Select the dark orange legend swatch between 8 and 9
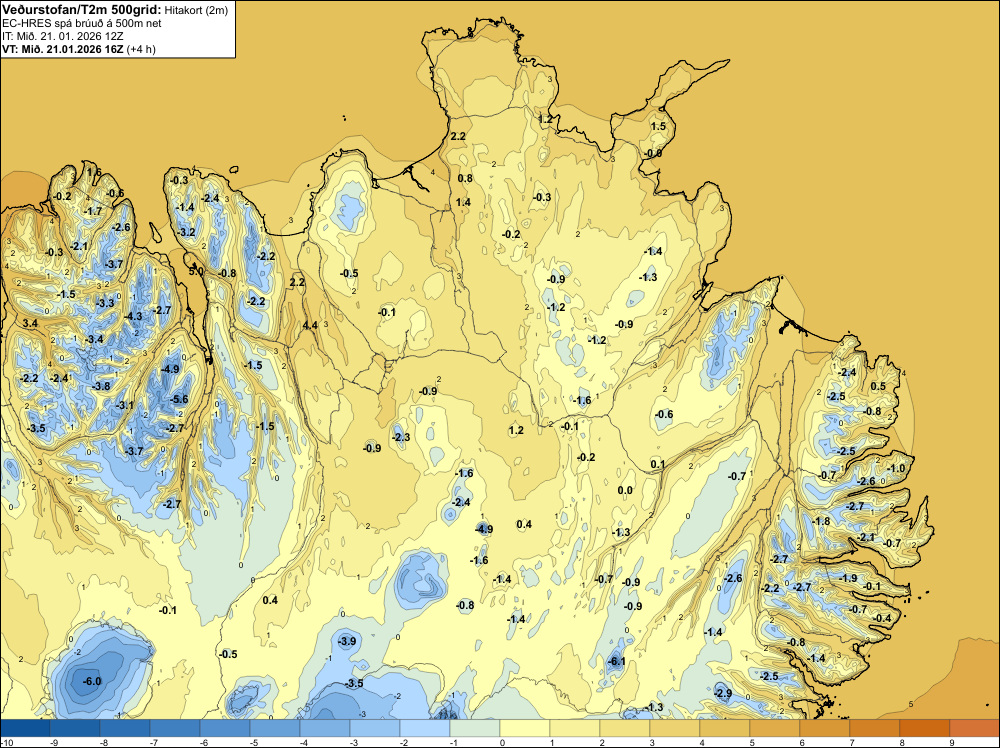1000x748 pixels. [x=925, y=728]
